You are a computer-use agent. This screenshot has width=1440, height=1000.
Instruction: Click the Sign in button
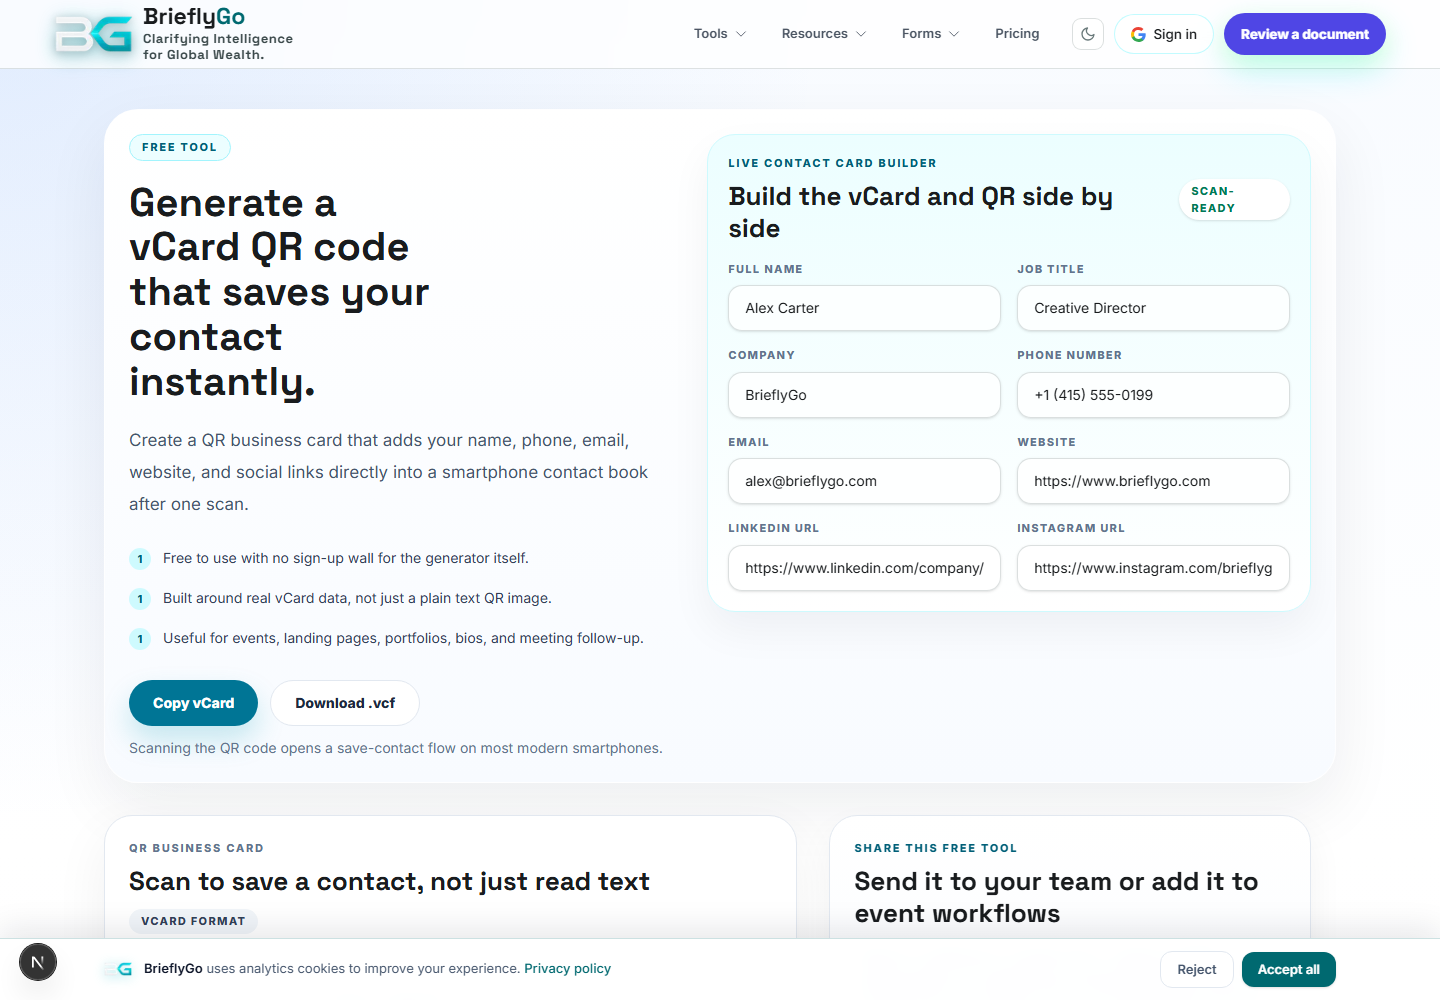tap(1164, 34)
